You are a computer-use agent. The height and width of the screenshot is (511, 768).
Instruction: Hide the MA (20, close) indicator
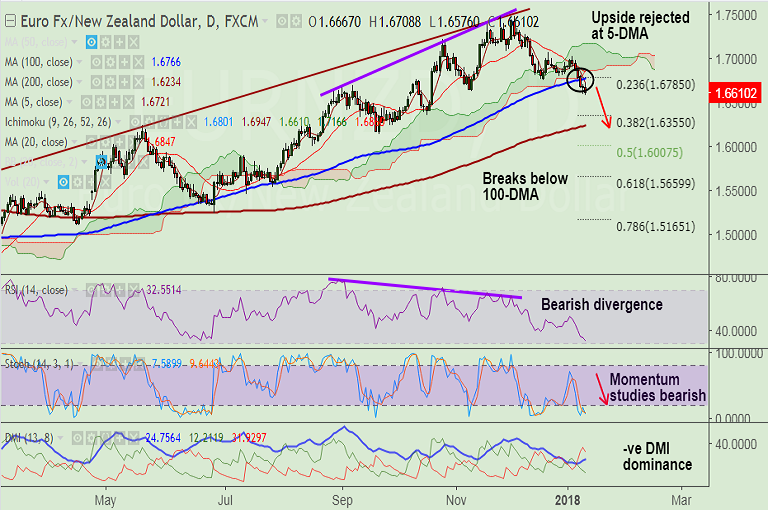[x=92, y=142]
